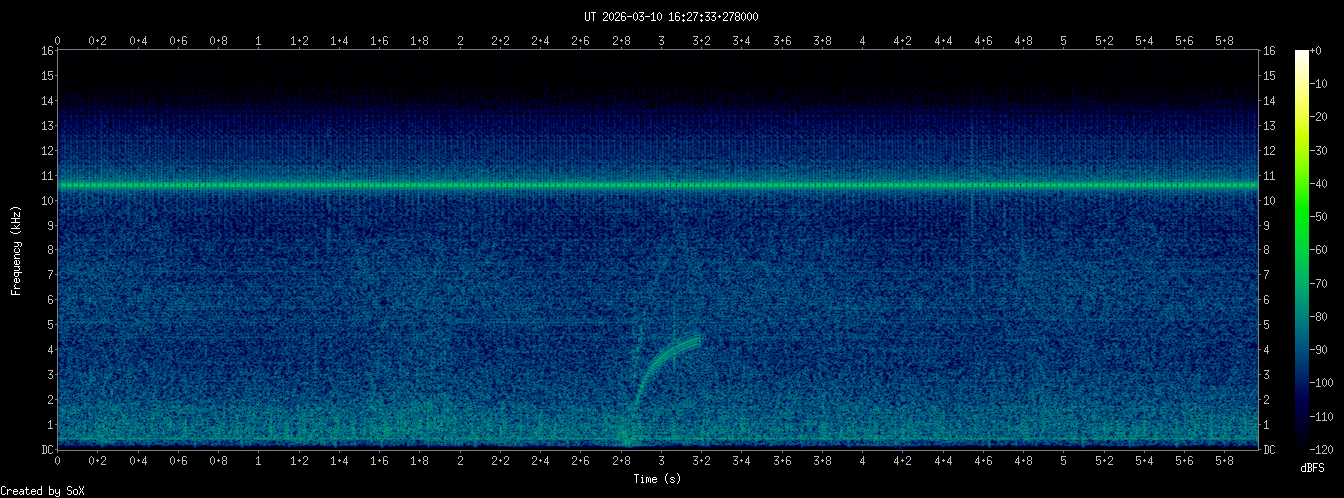The width and height of the screenshot is (1344, 498).
Task: Click the bright green horizontal tone line
Action: point(400,185)
